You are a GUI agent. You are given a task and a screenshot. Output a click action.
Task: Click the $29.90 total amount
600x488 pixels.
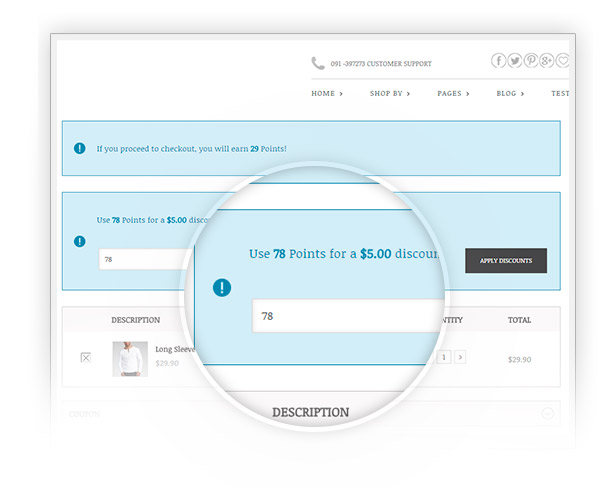point(519,359)
